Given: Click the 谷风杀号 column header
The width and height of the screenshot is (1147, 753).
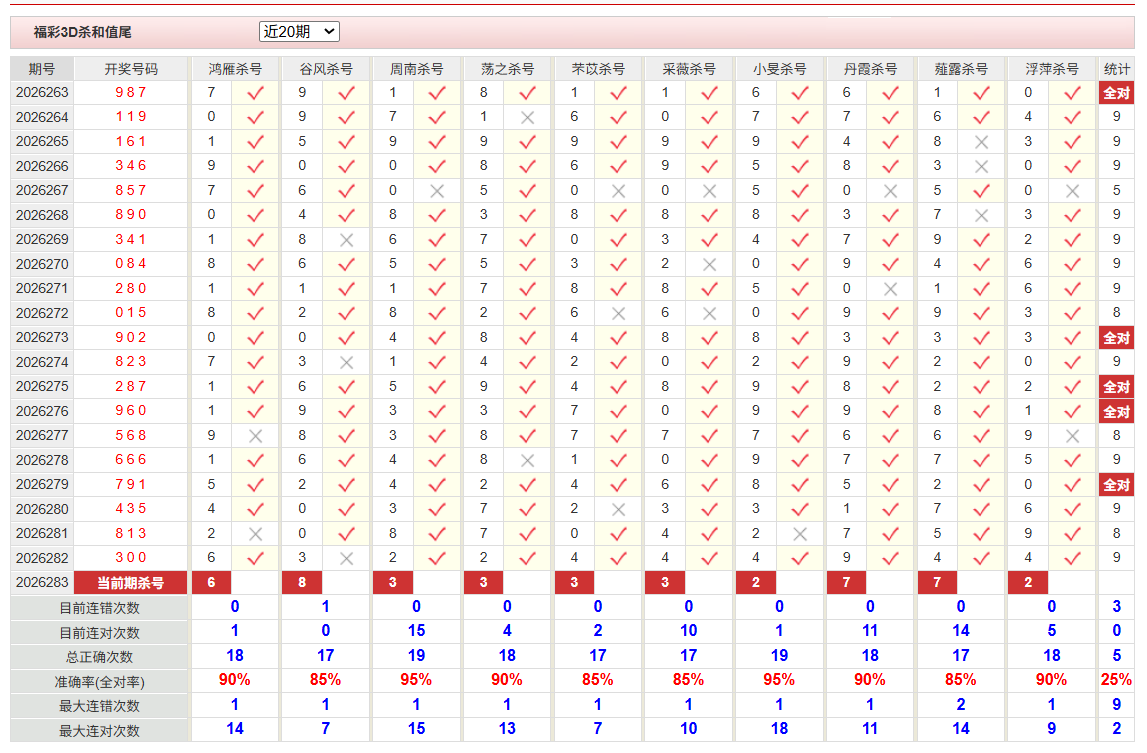Looking at the screenshot, I should 326,69.
